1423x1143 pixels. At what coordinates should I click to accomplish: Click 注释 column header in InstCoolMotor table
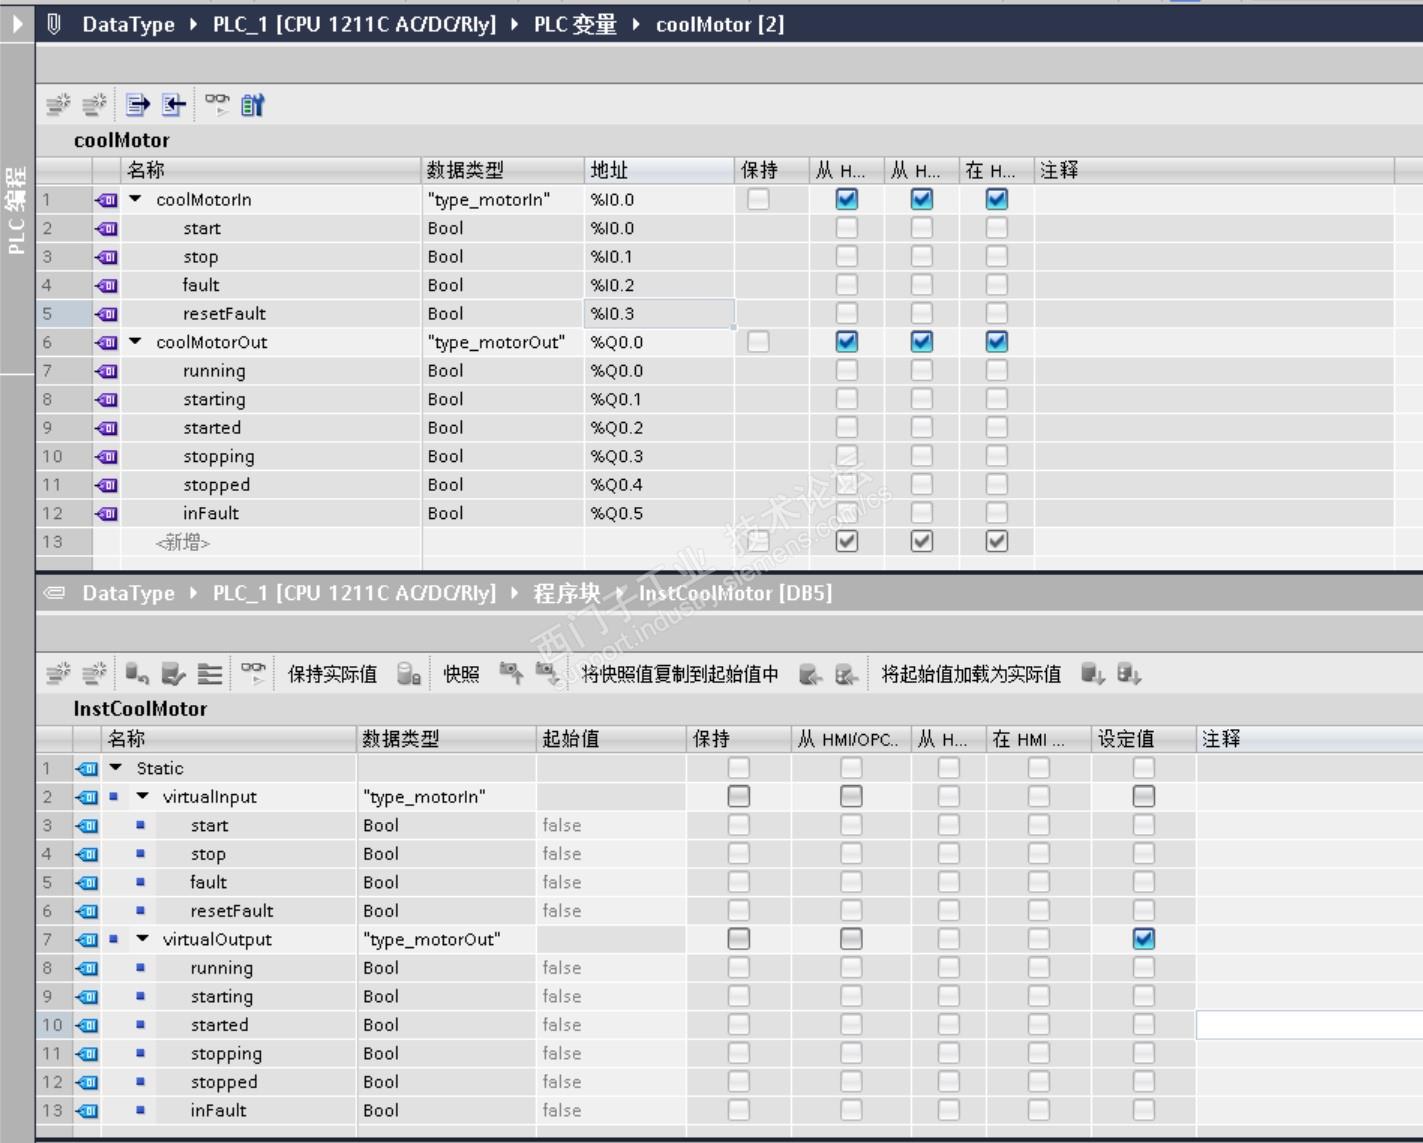1309,739
